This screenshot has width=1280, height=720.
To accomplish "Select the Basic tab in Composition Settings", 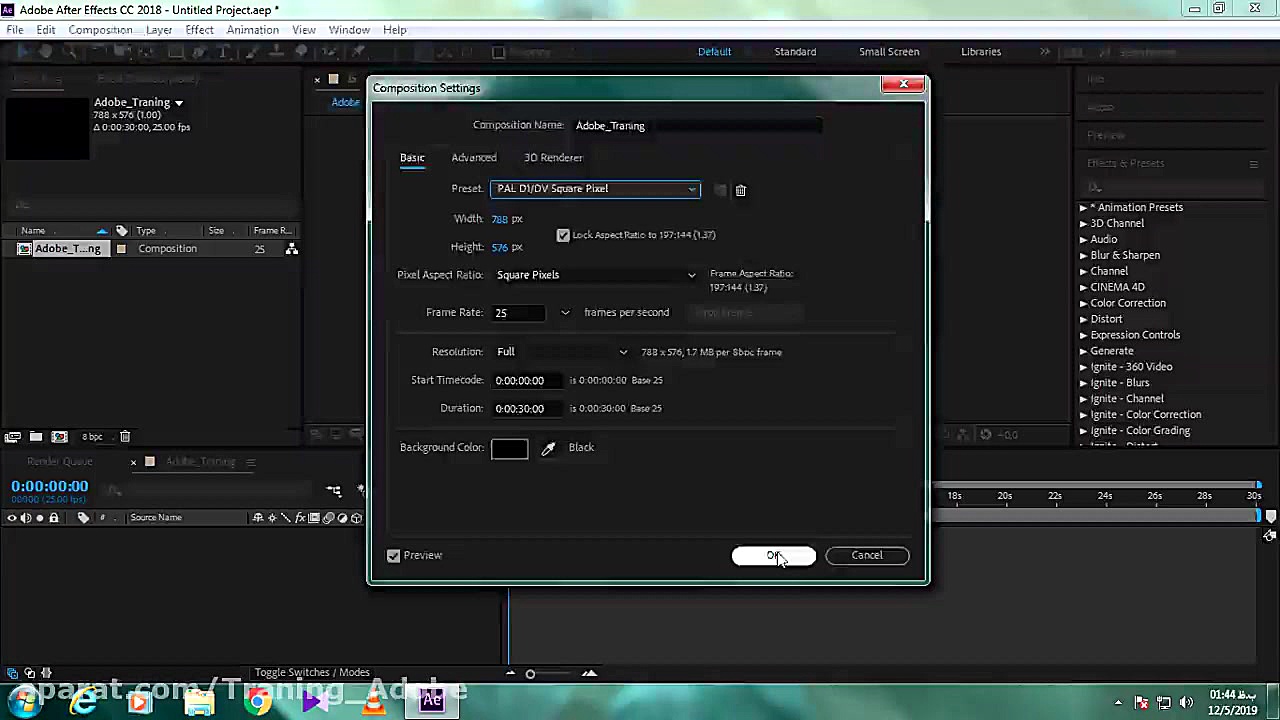I will (412, 158).
